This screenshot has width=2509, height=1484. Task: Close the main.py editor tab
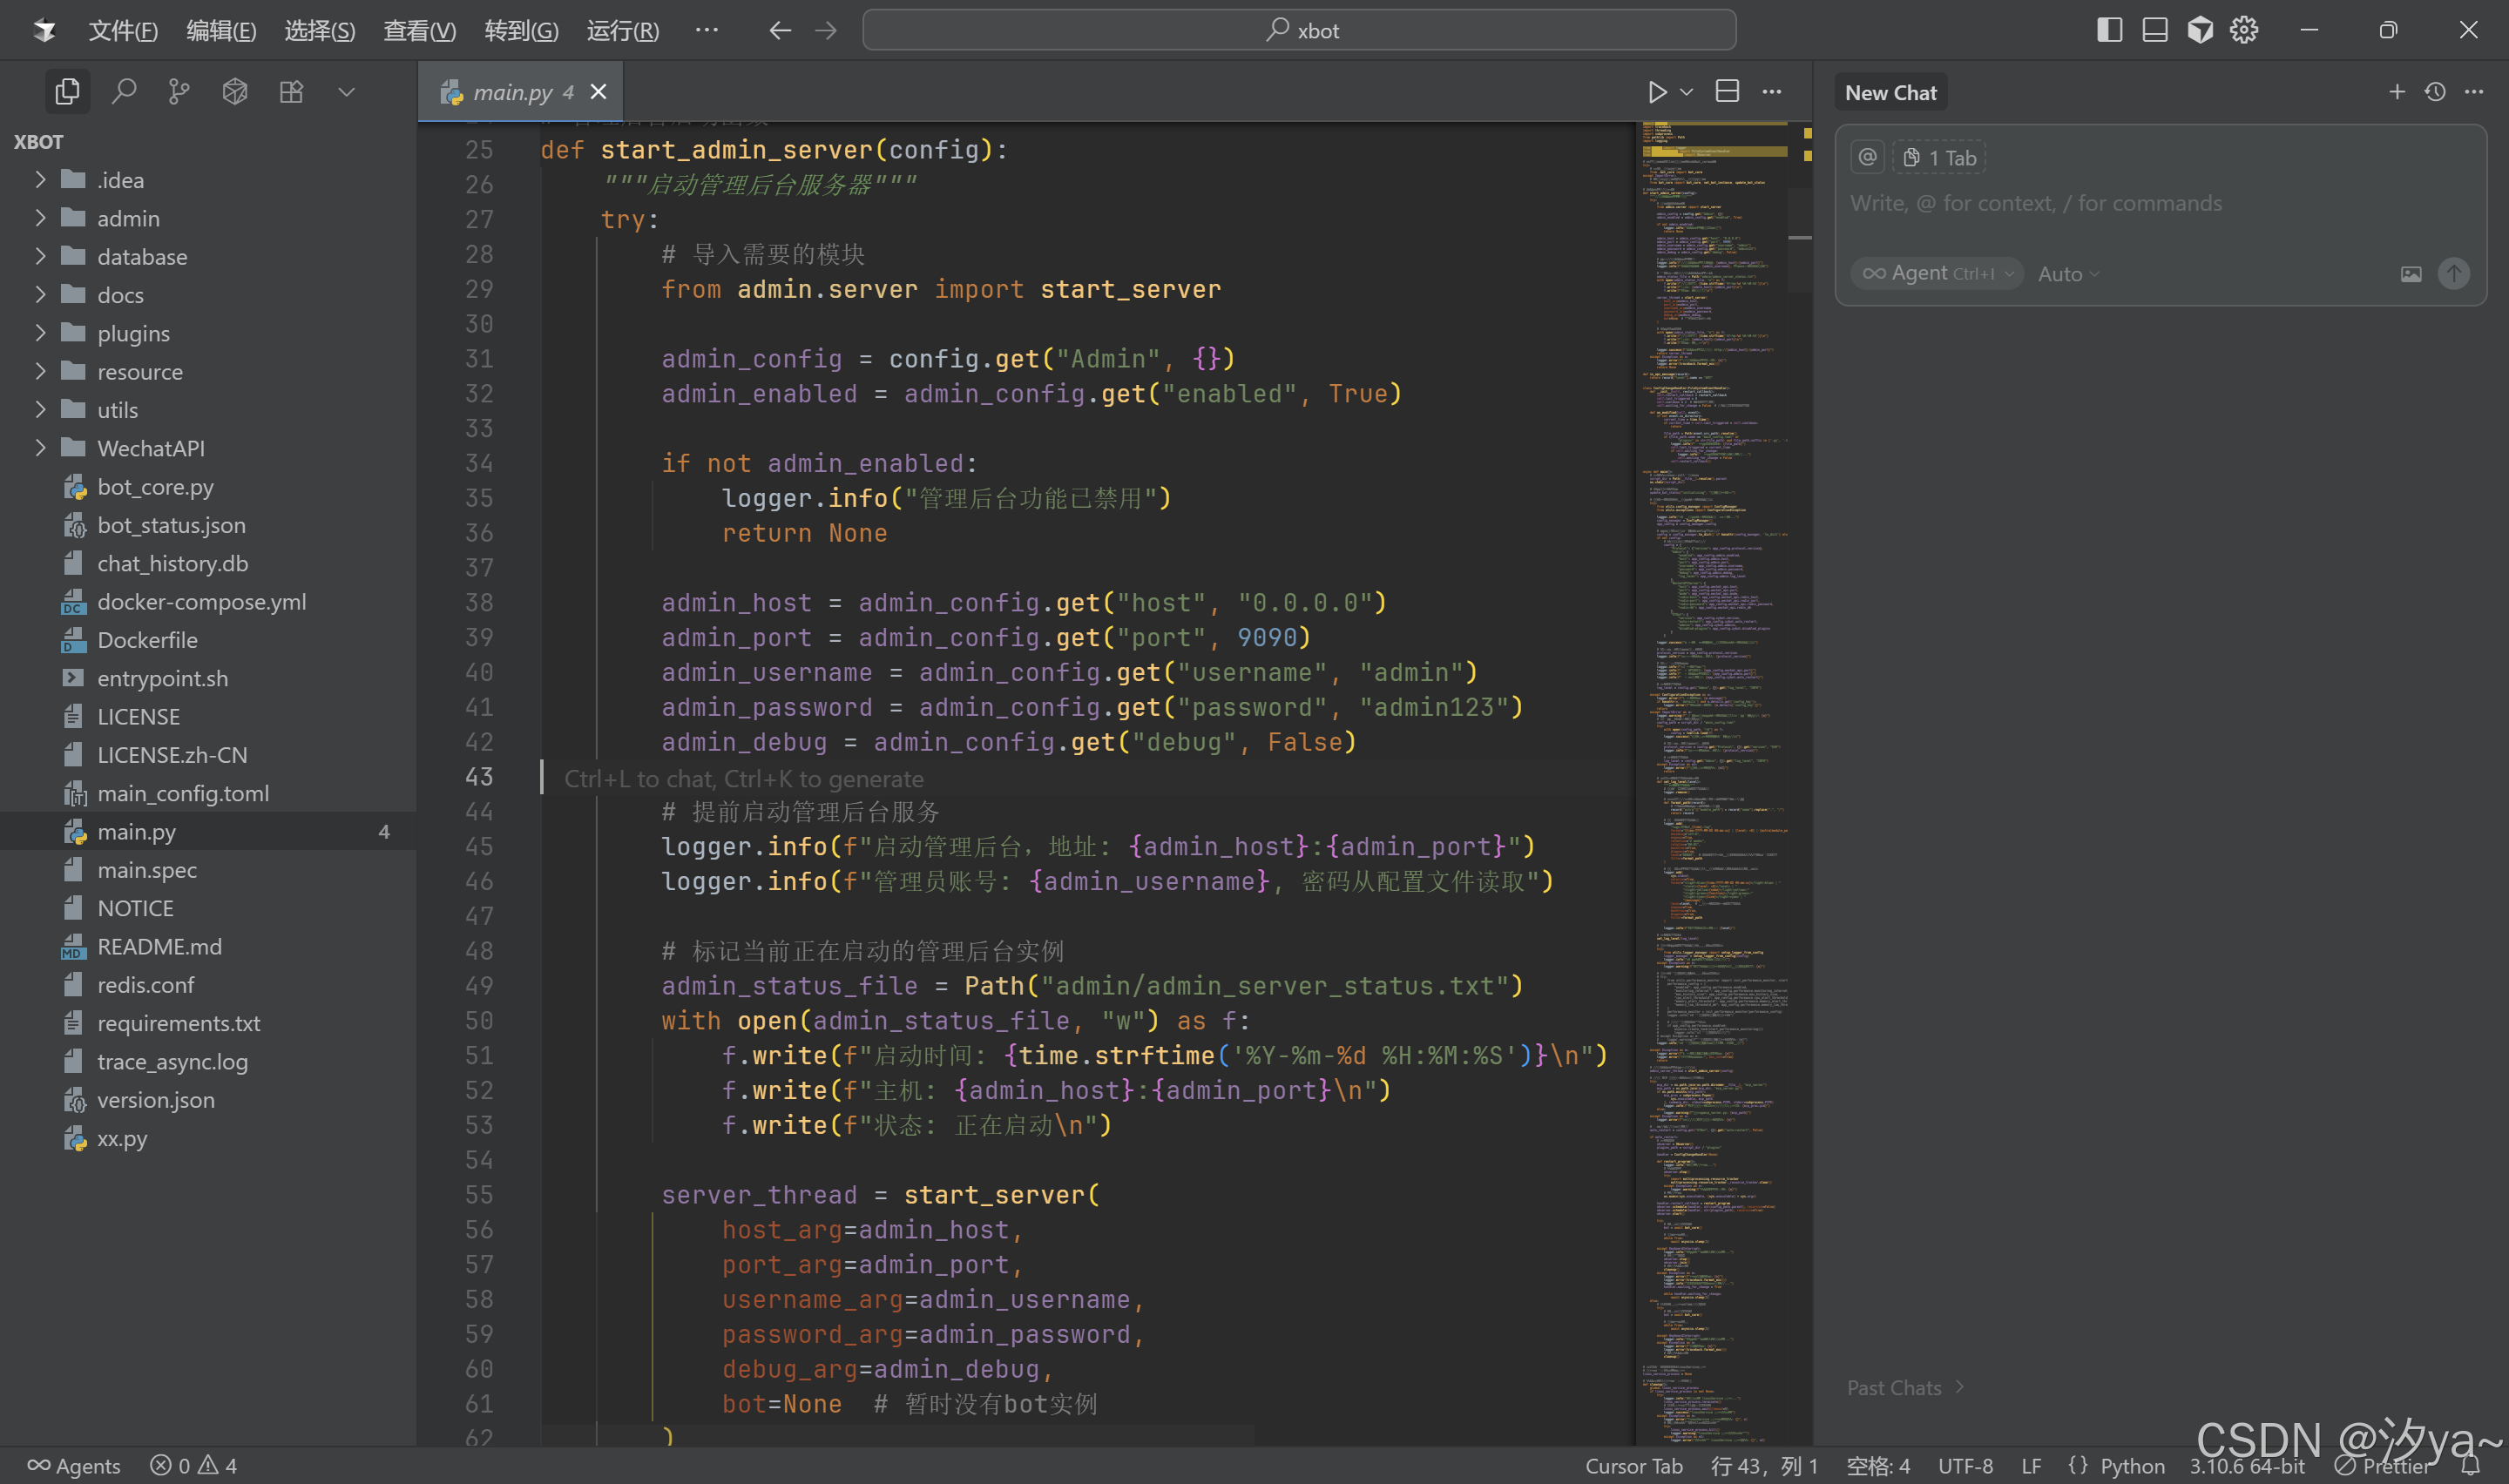(x=598, y=92)
